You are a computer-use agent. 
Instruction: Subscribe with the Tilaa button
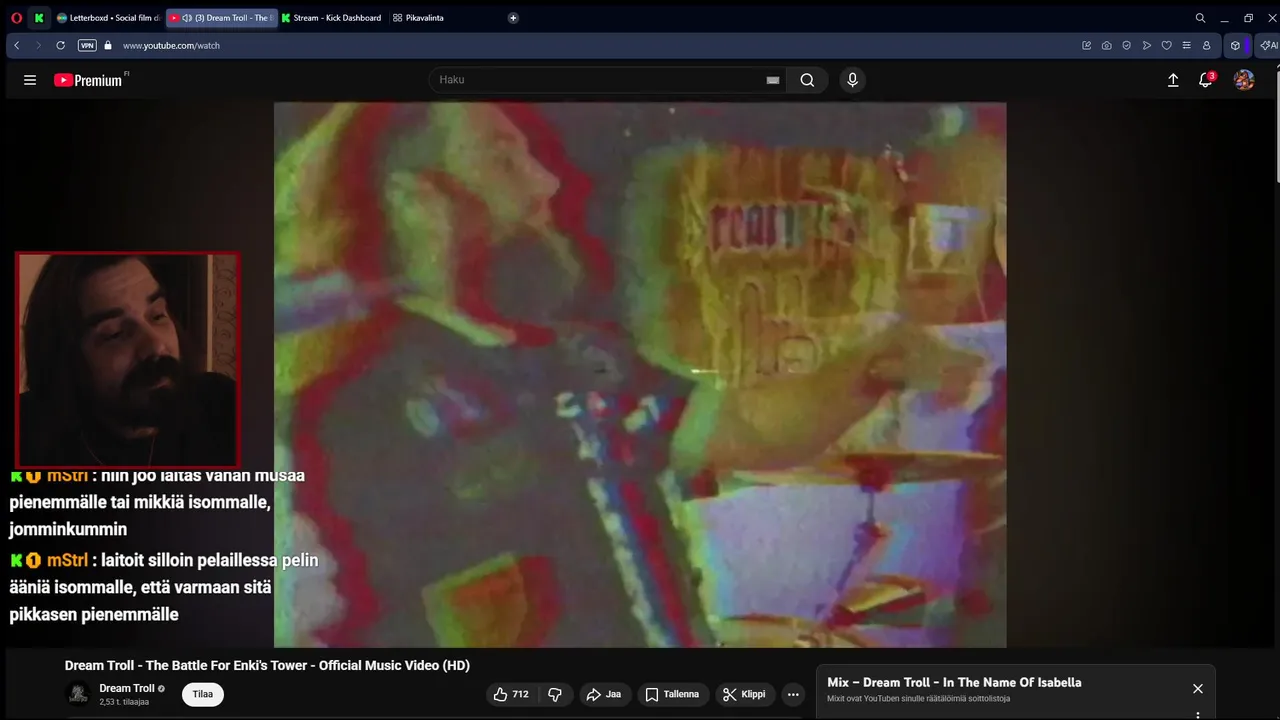pos(203,694)
